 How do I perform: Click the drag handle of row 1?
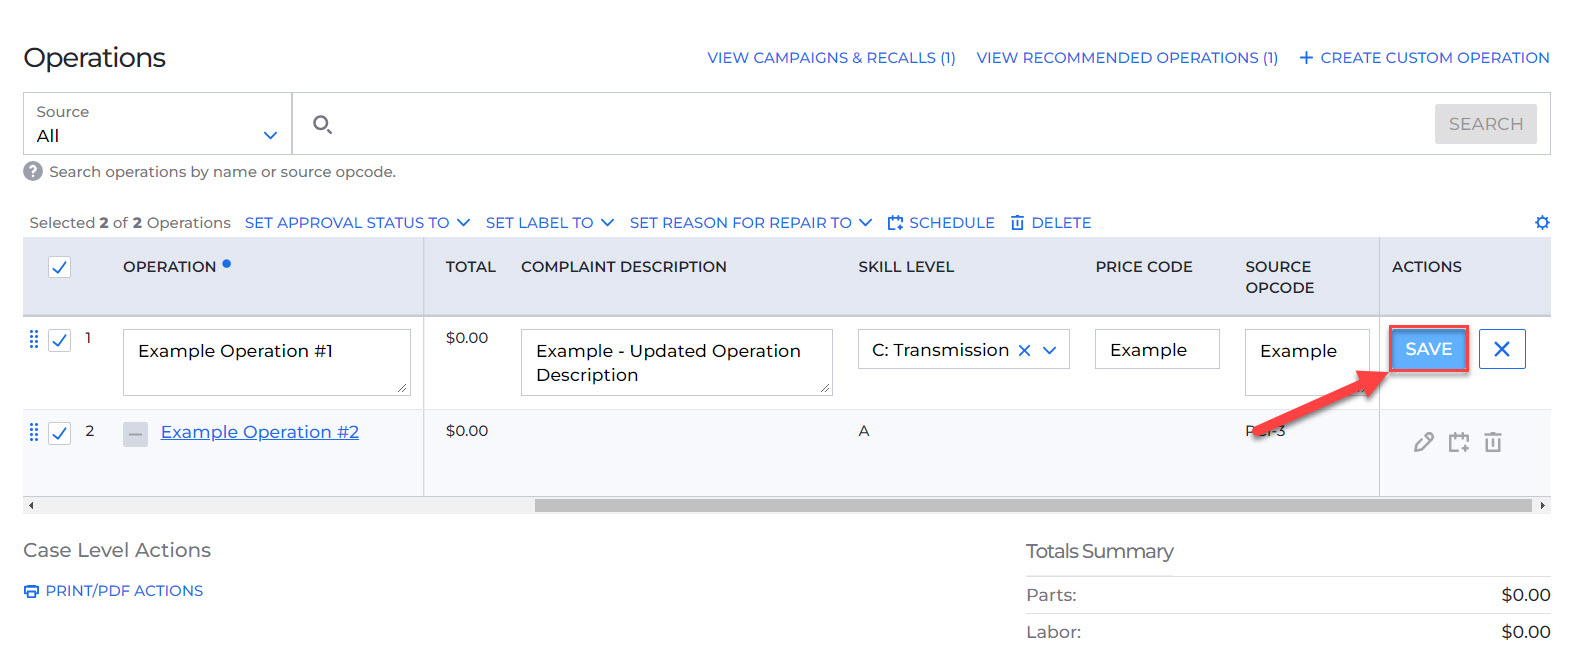click(x=34, y=339)
